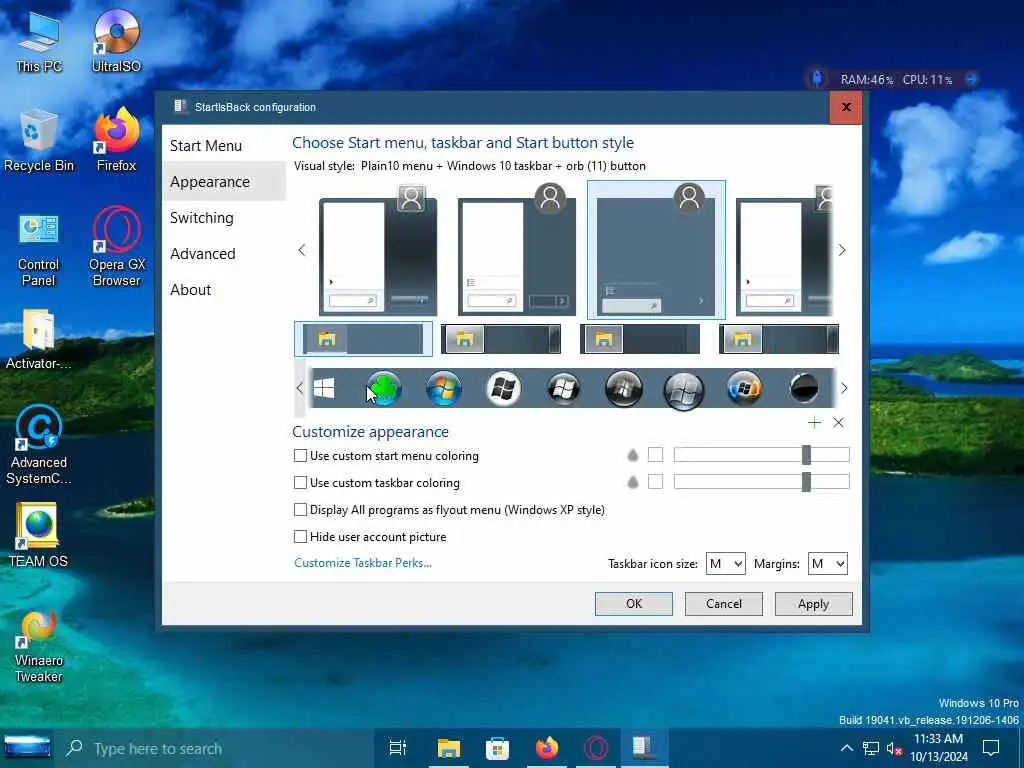Image resolution: width=1024 pixels, height=768 pixels.
Task: Open the Taskbar icon size dropdown
Action: tap(726, 564)
